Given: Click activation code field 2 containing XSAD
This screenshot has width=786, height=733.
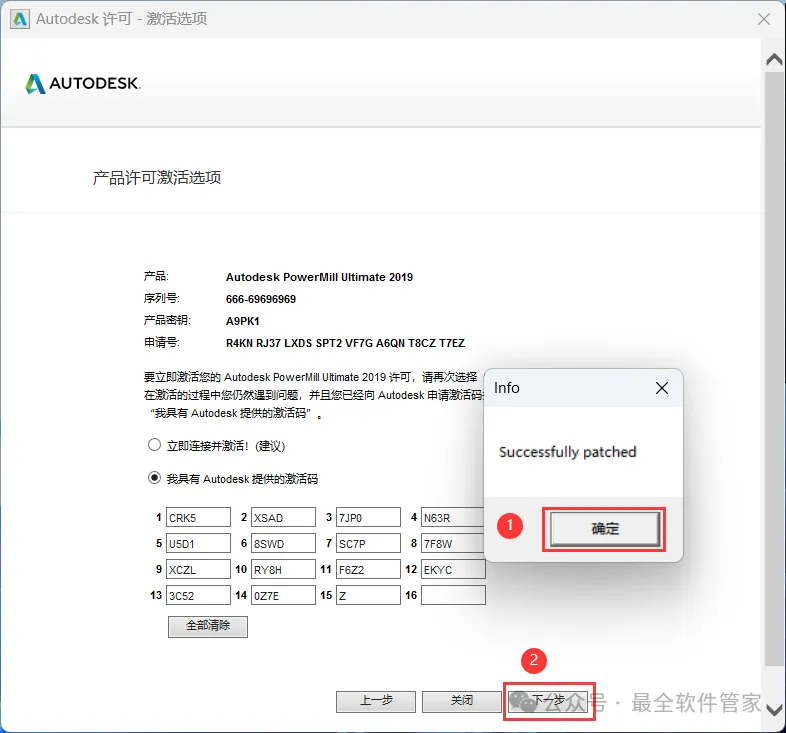Looking at the screenshot, I should point(283,517).
